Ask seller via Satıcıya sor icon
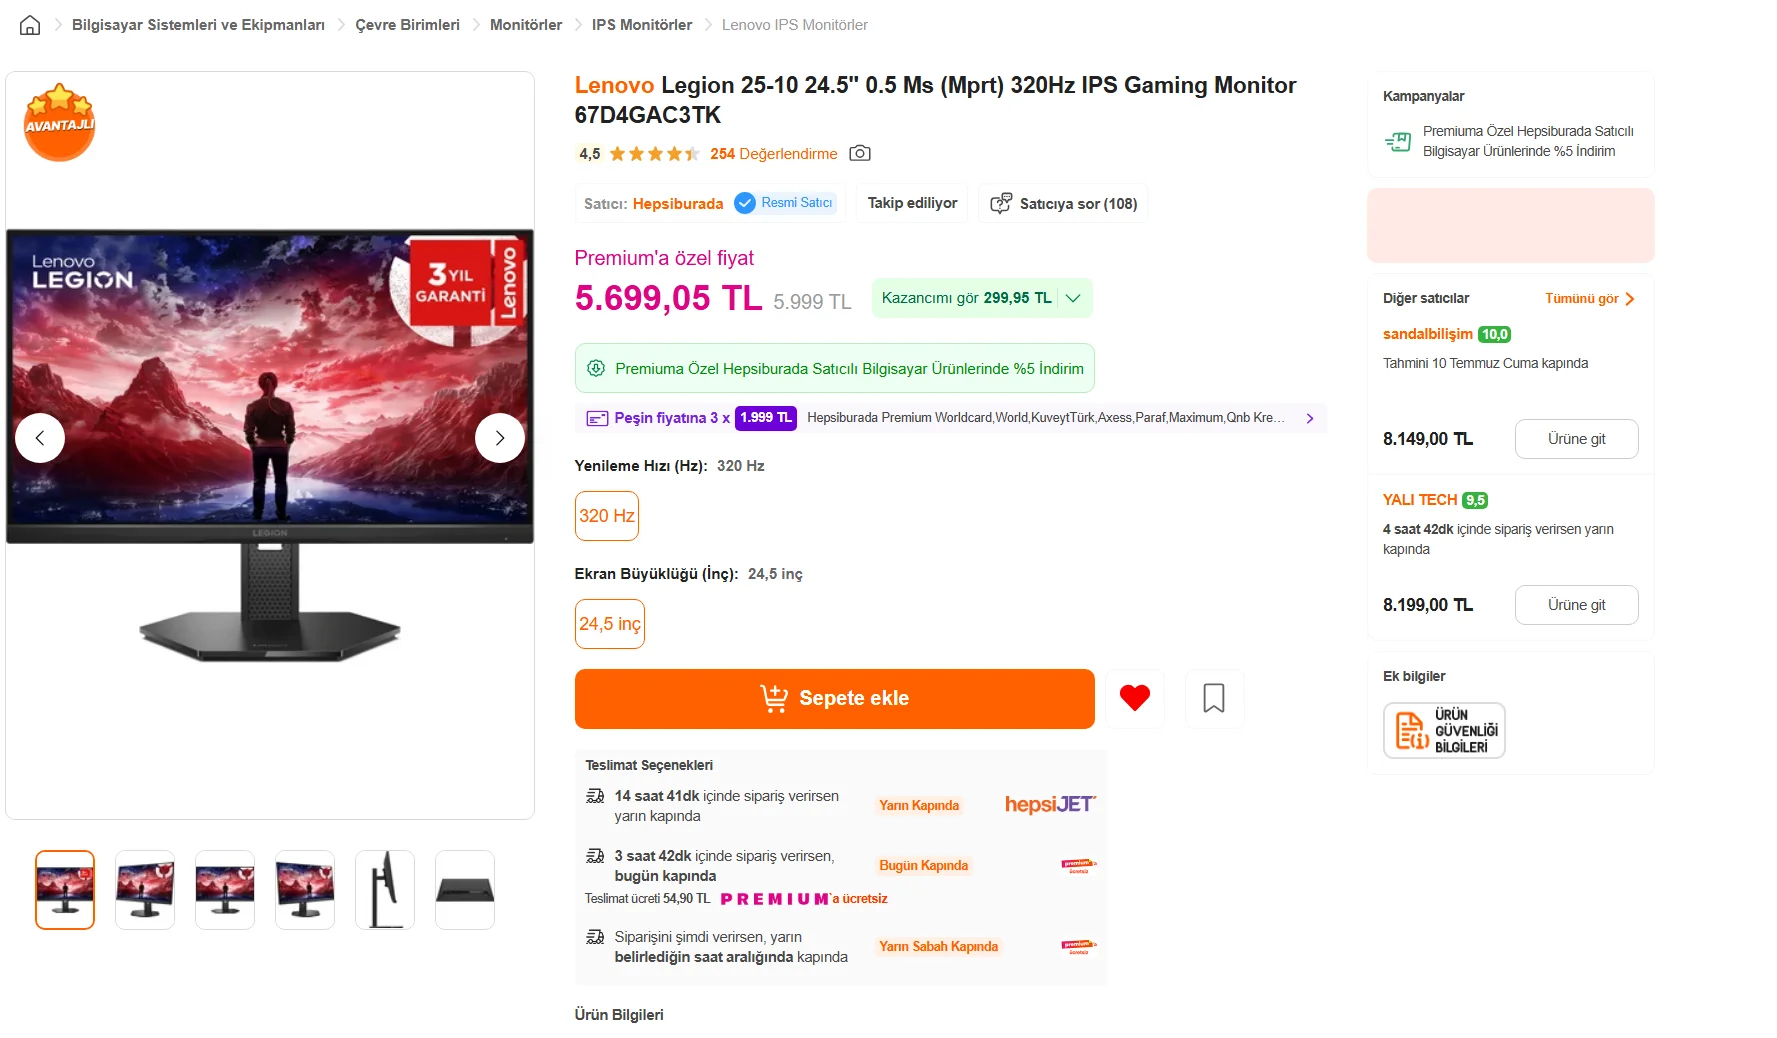The height and width of the screenshot is (1038, 1777). pyautogui.click(x=1001, y=203)
